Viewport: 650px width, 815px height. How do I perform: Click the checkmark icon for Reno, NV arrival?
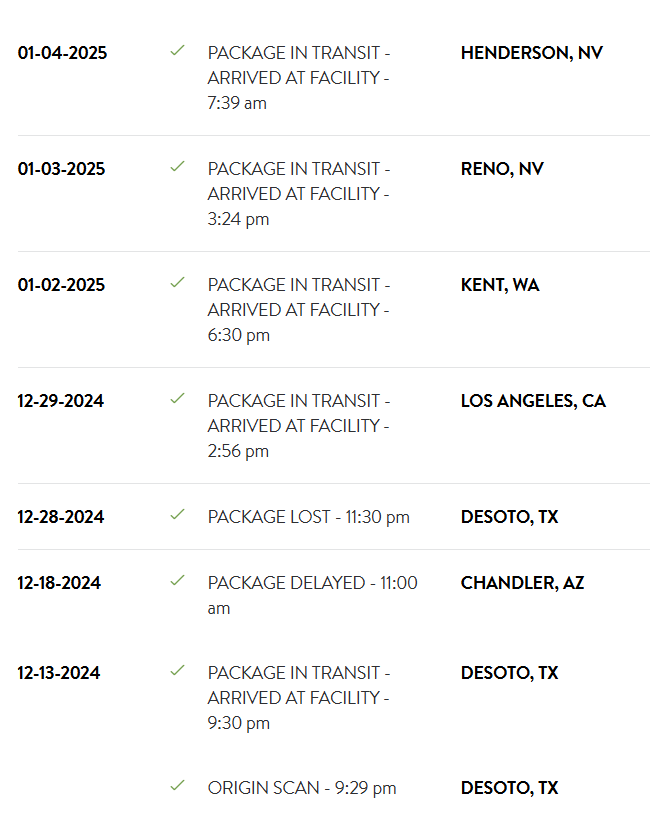point(177,166)
